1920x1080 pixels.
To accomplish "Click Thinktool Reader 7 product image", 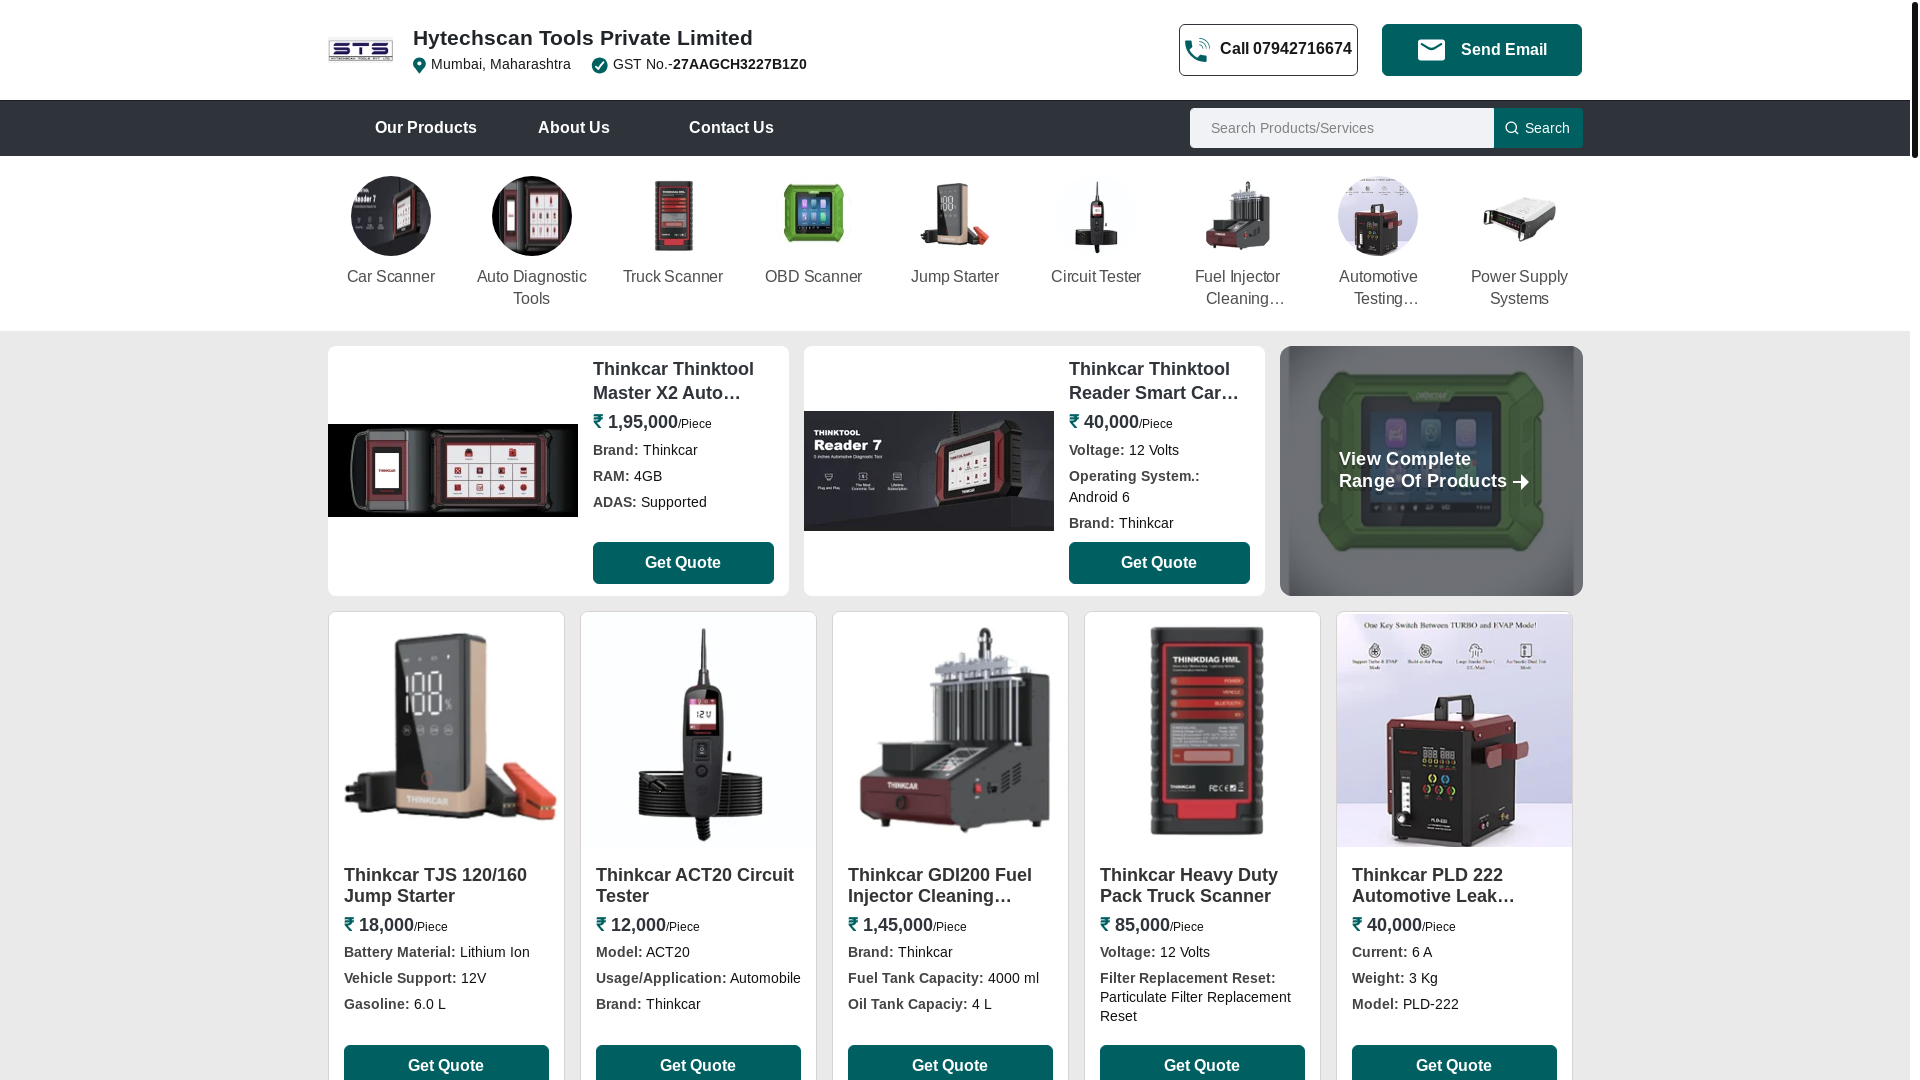I will 929,471.
